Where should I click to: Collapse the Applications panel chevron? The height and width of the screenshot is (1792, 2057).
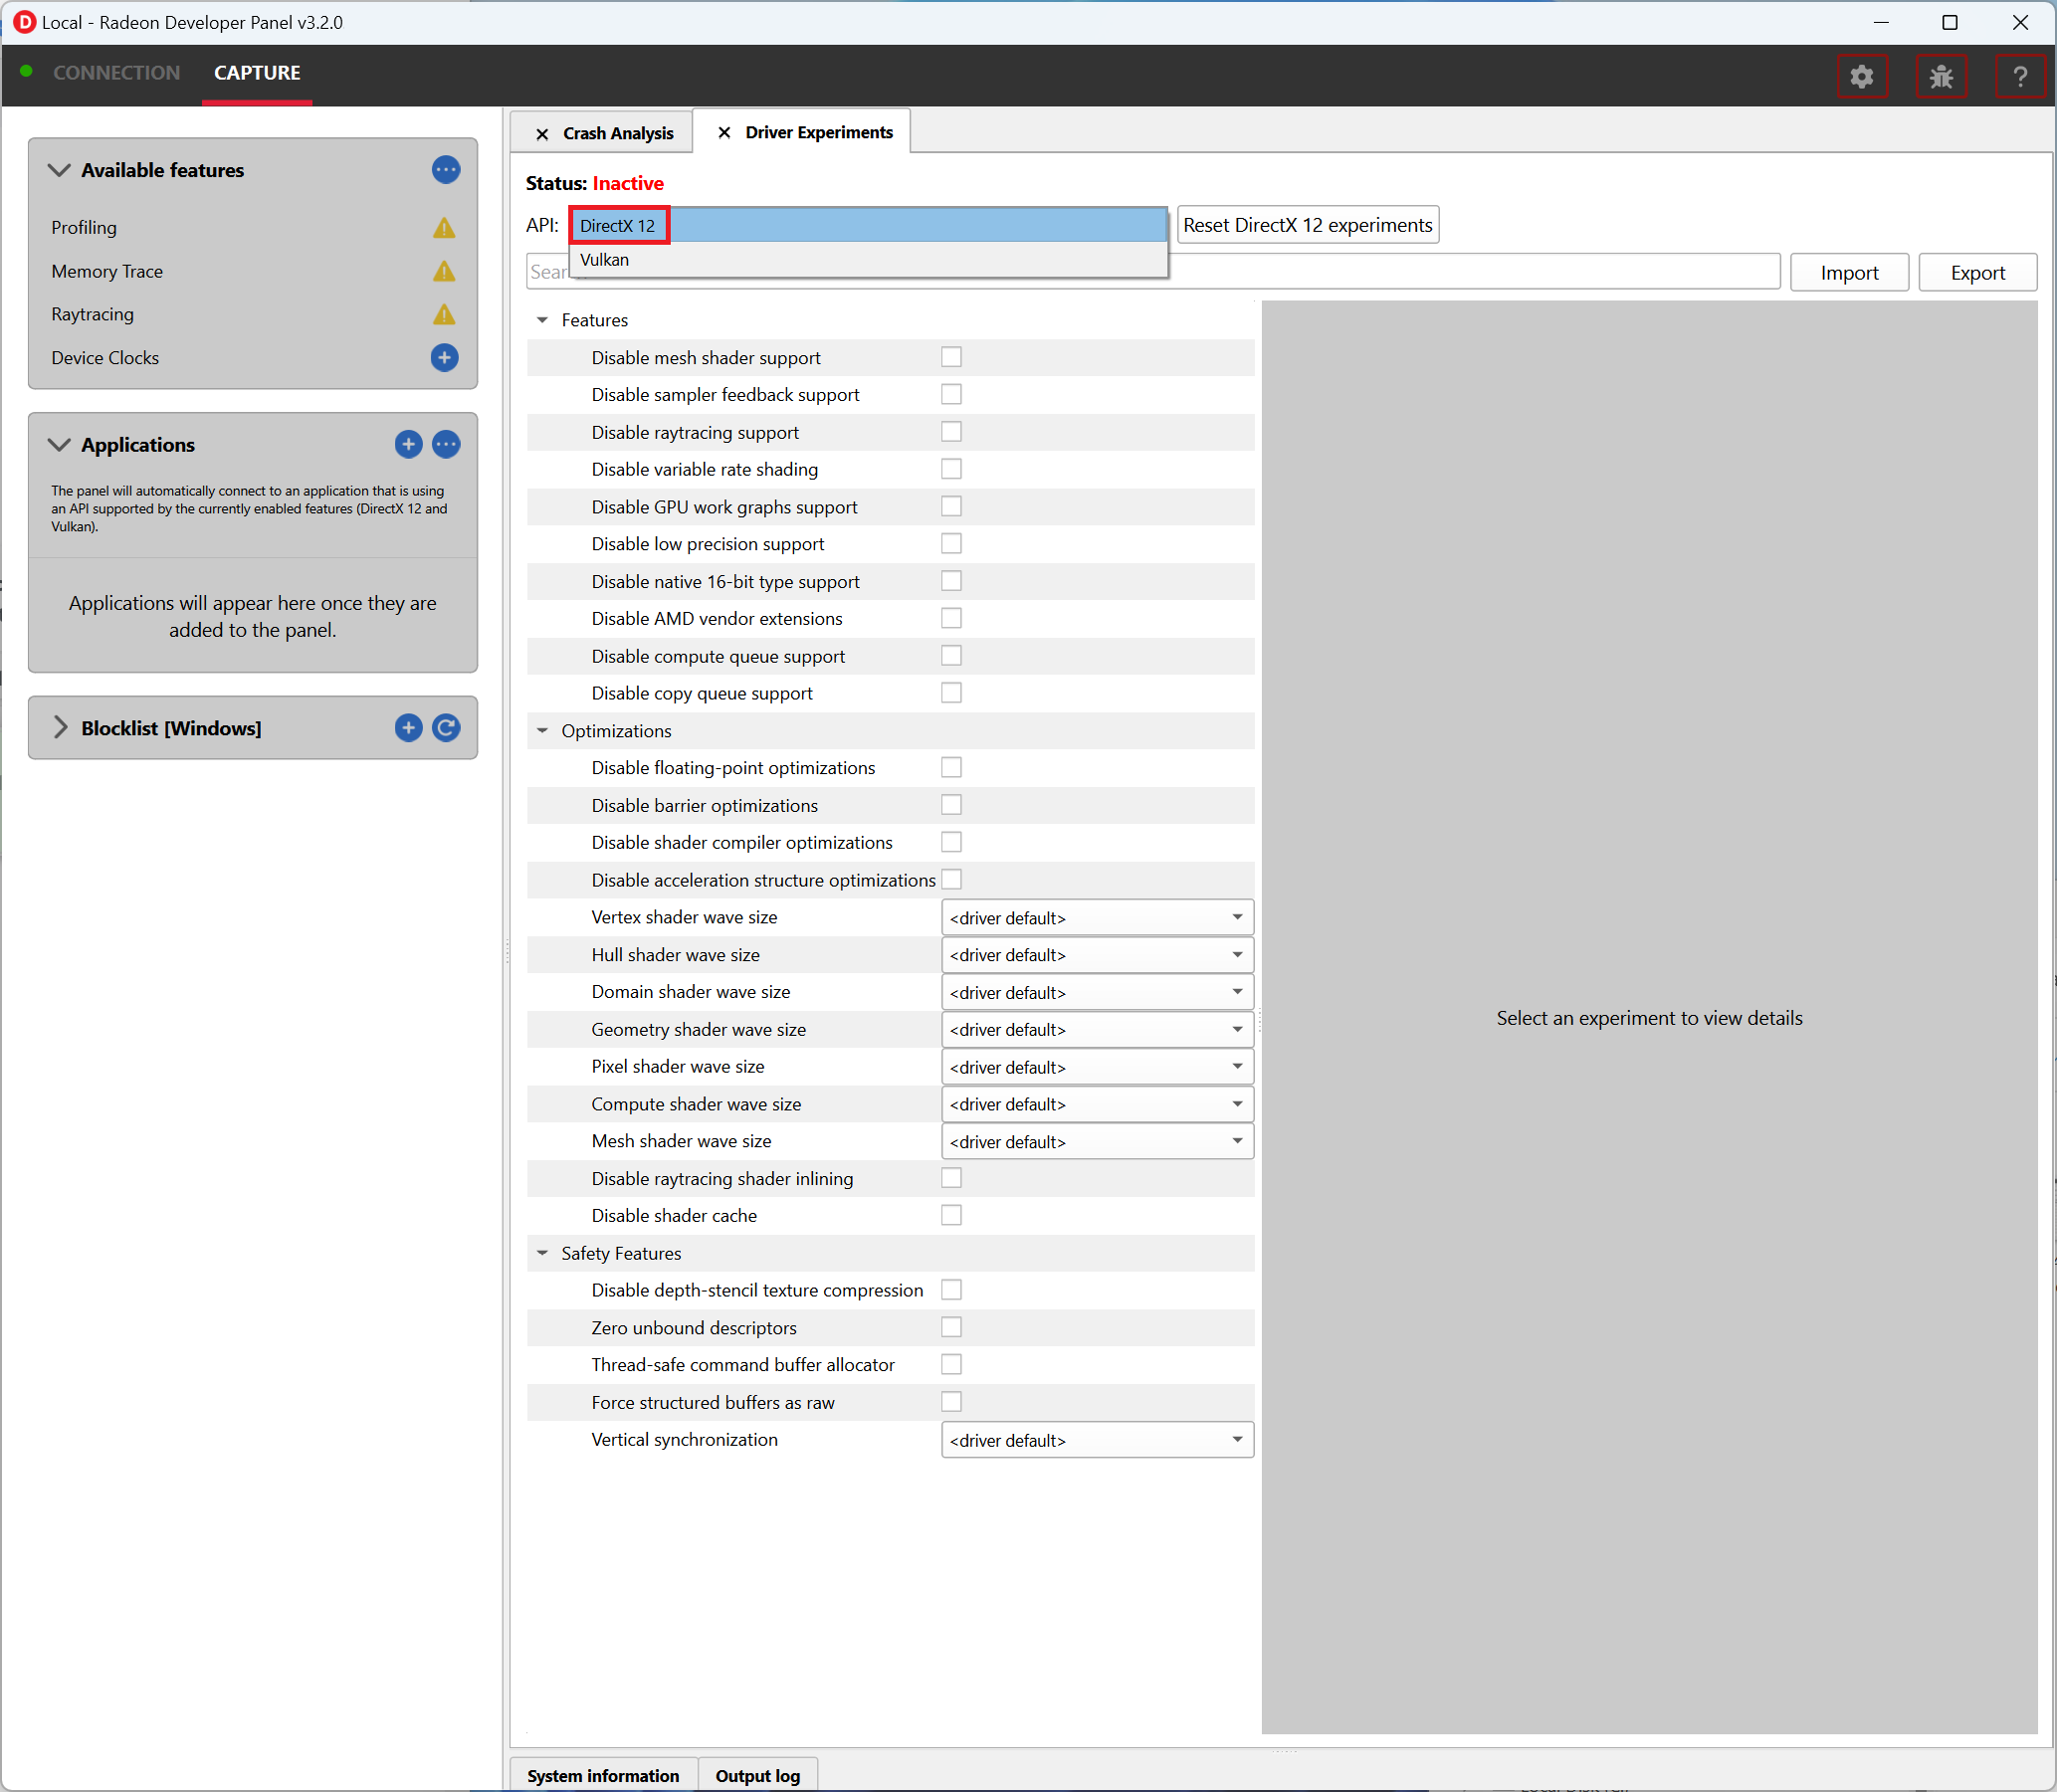(x=59, y=444)
